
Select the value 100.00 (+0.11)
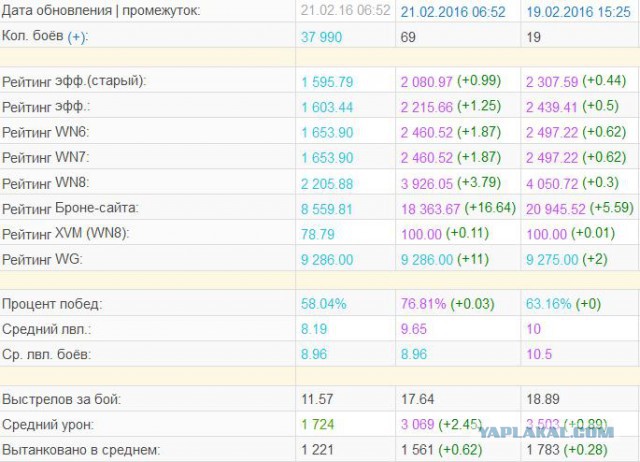[x=444, y=234]
